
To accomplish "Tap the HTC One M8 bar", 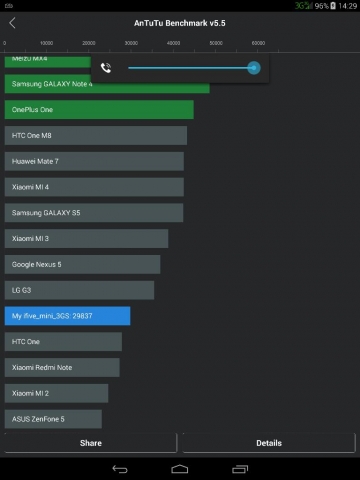I will coord(96,135).
